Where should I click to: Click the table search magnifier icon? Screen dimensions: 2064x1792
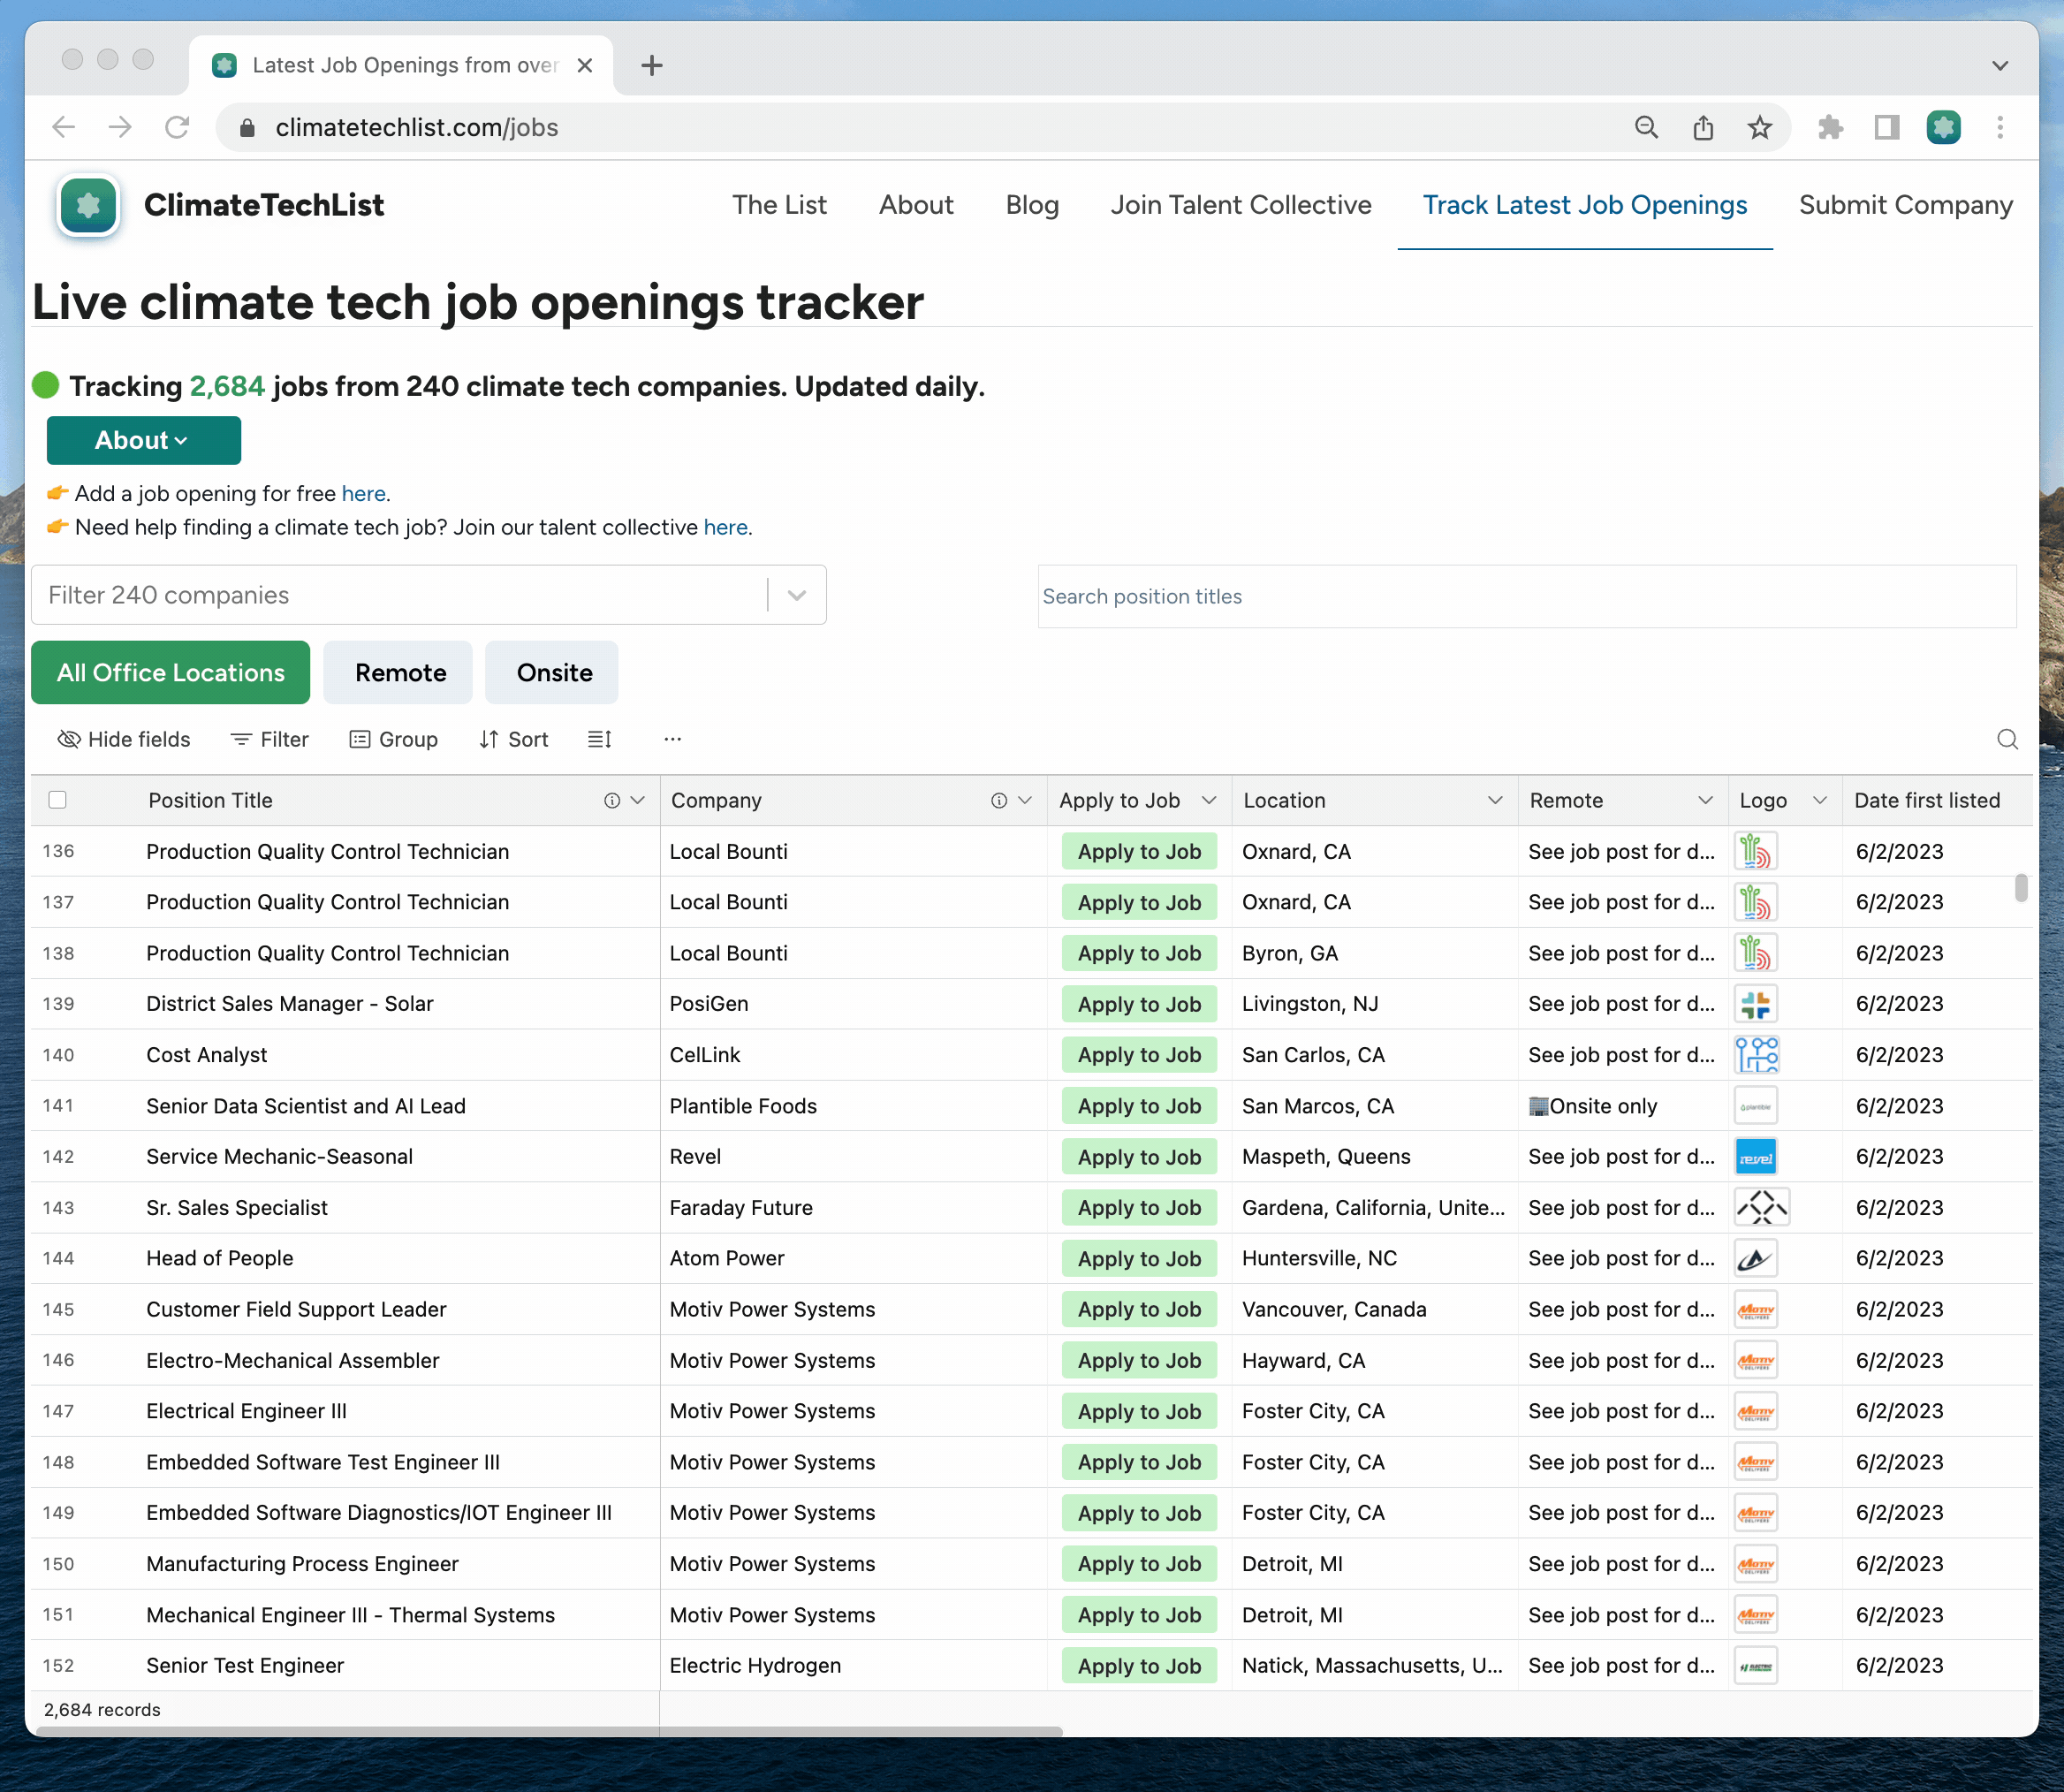2007,739
